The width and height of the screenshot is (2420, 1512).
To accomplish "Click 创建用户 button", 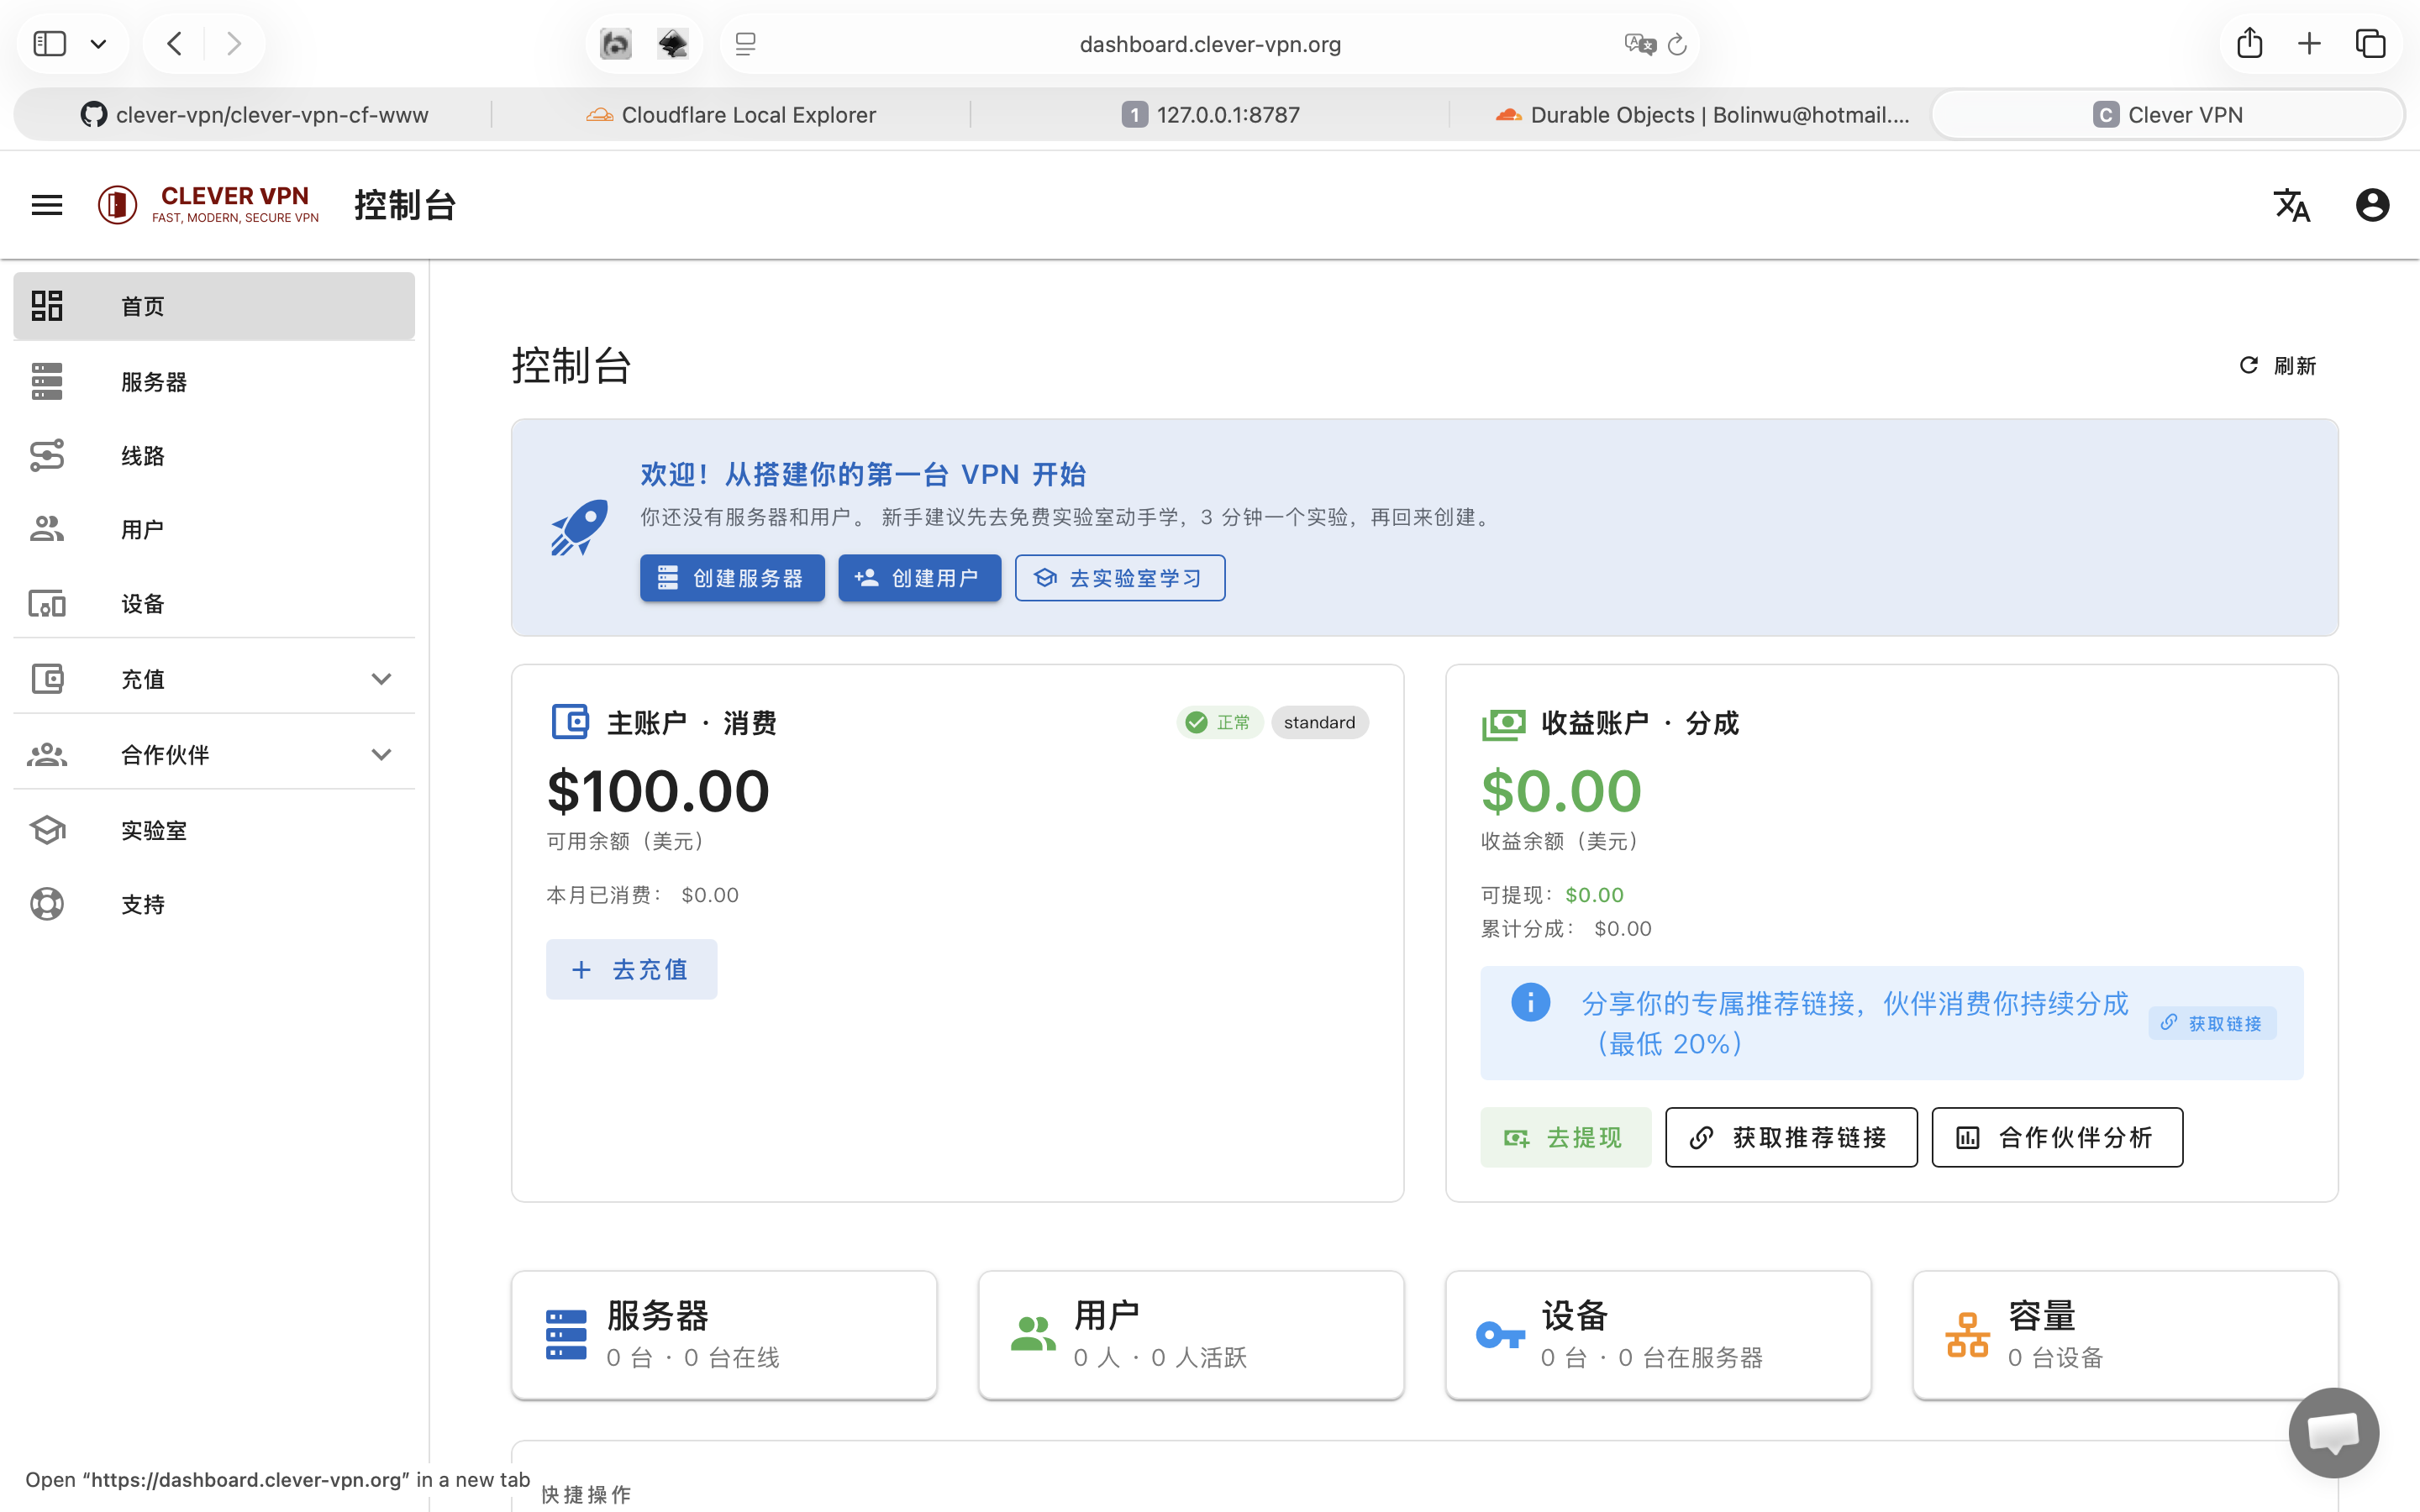I will pos(919,578).
